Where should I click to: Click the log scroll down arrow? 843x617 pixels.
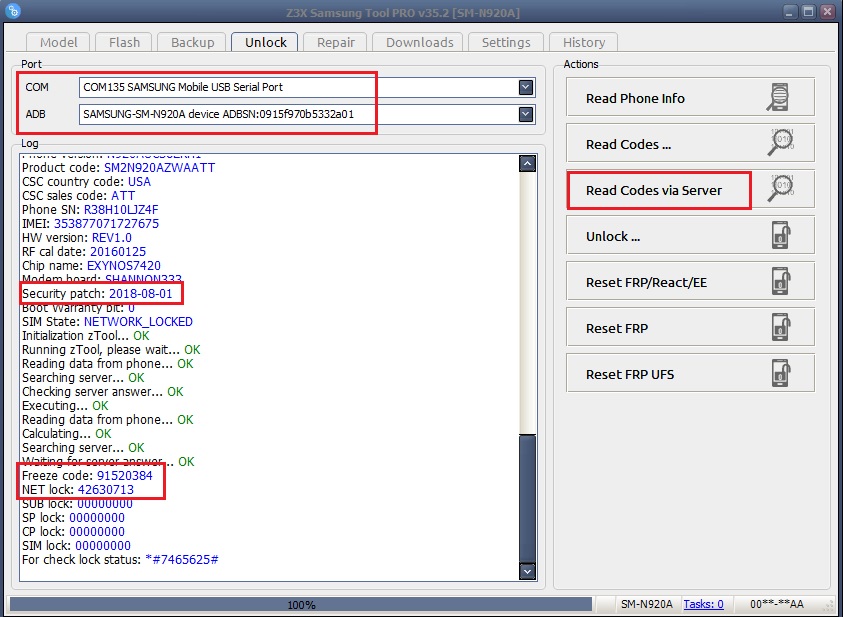coord(527,571)
